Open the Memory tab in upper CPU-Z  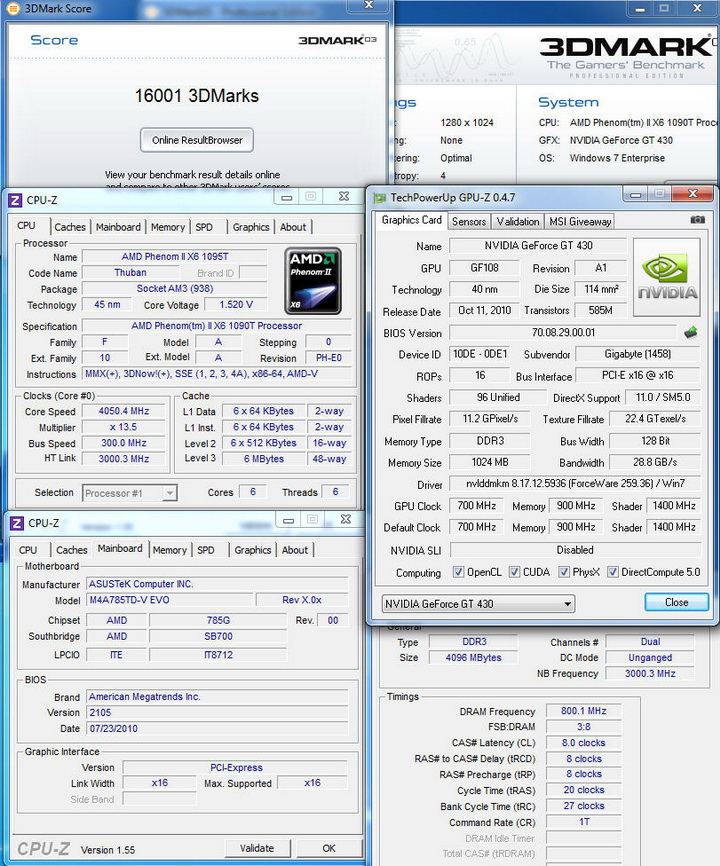168,227
